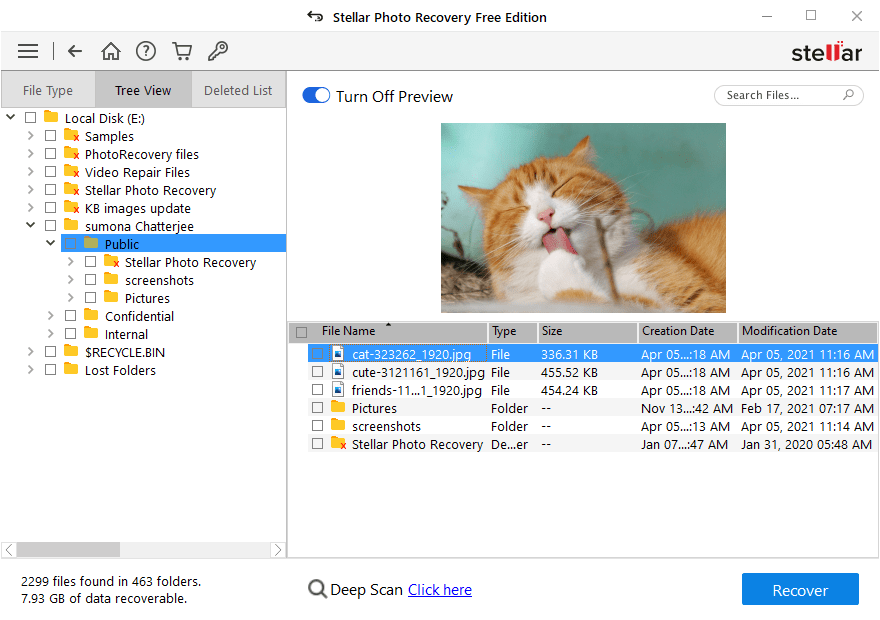Click the shopping cart purchase icon

click(x=182, y=51)
